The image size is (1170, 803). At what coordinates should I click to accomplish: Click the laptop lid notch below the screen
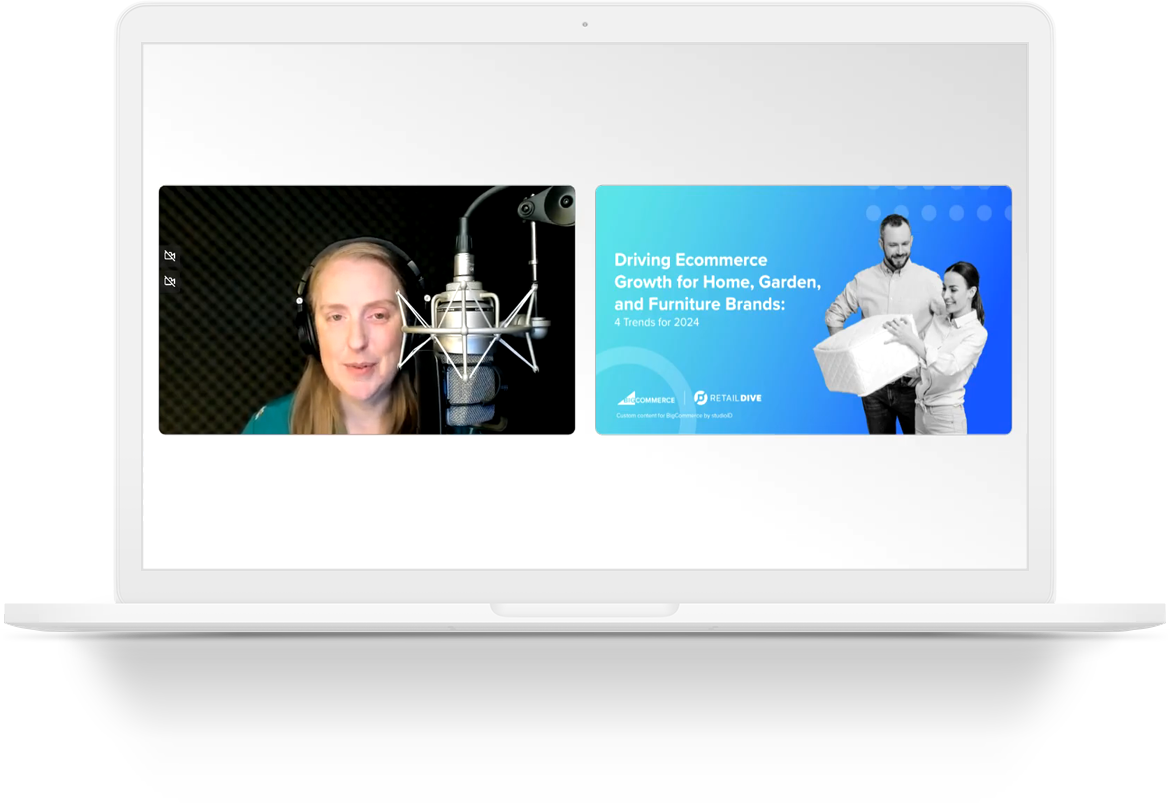tap(585, 609)
